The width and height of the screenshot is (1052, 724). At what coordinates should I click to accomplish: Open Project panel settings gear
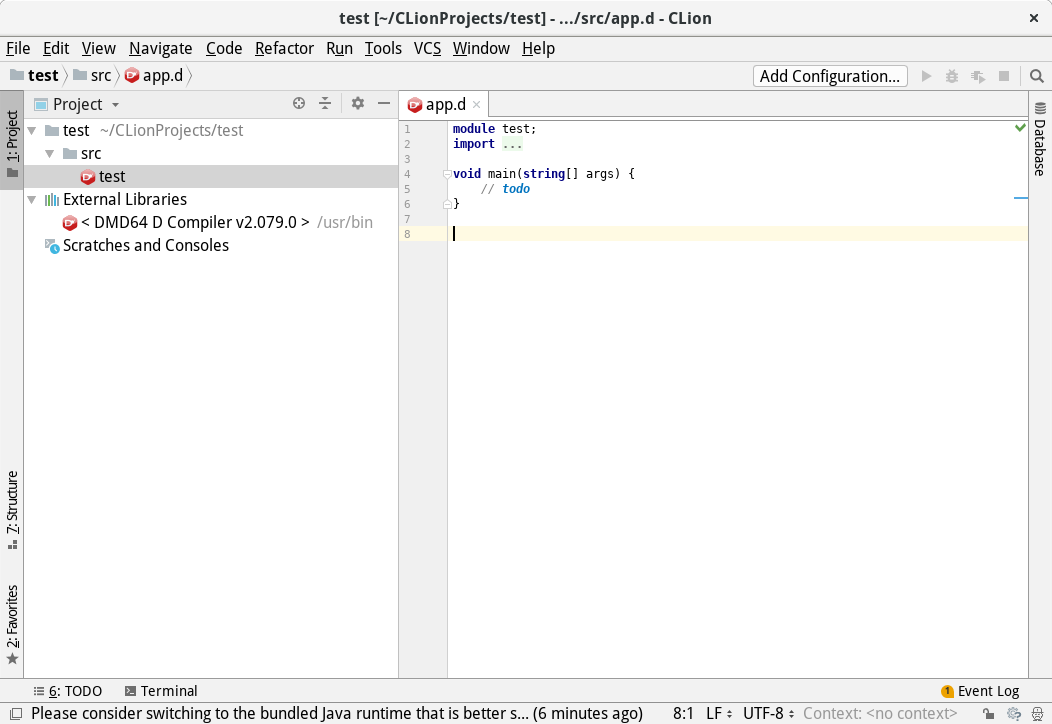pyautogui.click(x=358, y=103)
